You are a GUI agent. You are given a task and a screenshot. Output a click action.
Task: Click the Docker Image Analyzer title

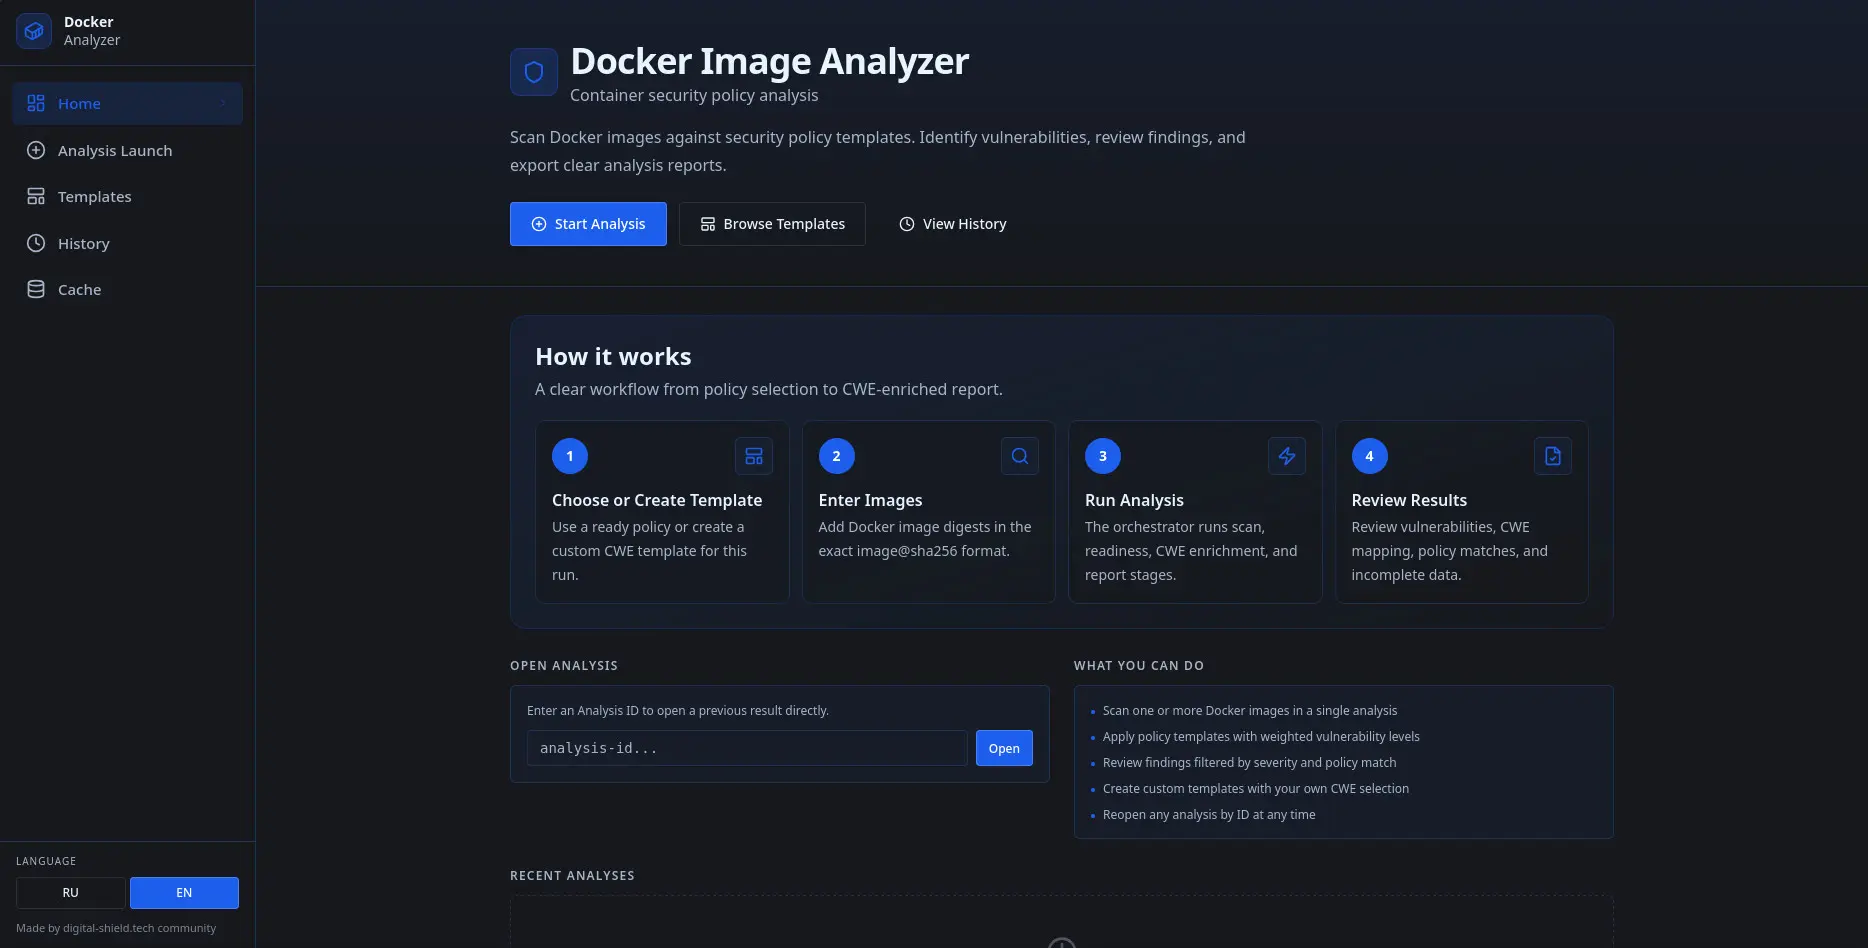coord(769,62)
